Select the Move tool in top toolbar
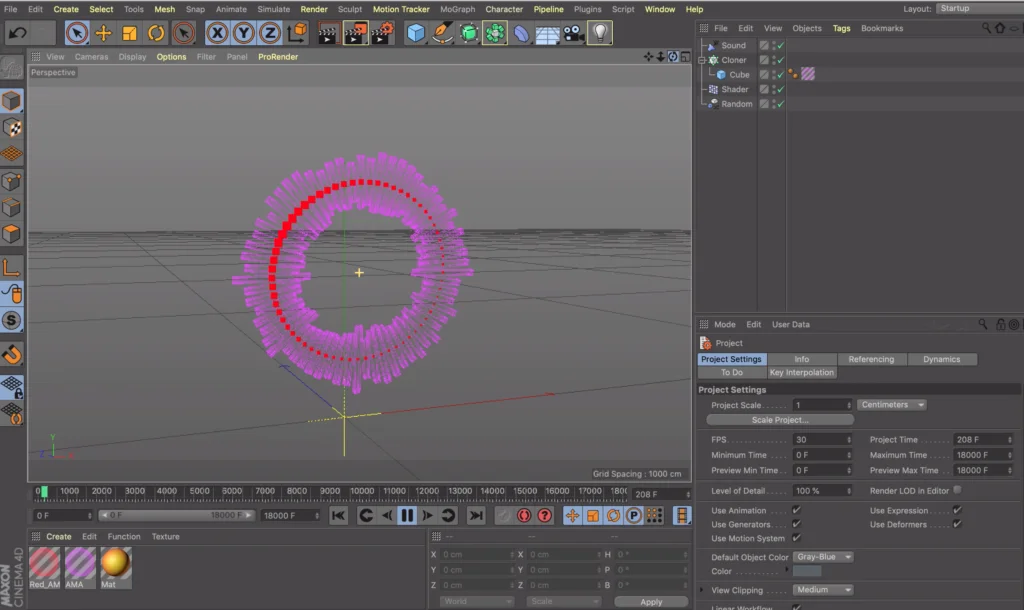This screenshot has height=610, width=1024. [103, 33]
